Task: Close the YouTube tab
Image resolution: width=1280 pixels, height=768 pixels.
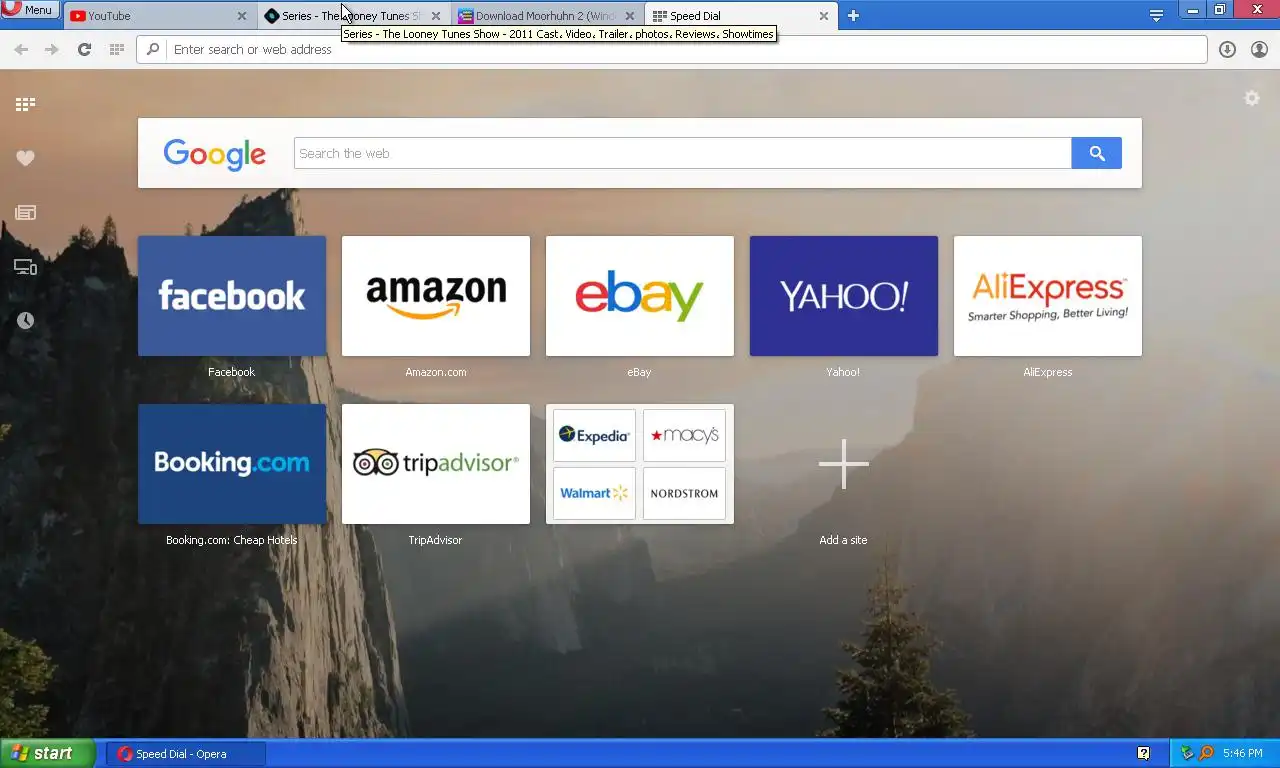Action: tap(242, 16)
